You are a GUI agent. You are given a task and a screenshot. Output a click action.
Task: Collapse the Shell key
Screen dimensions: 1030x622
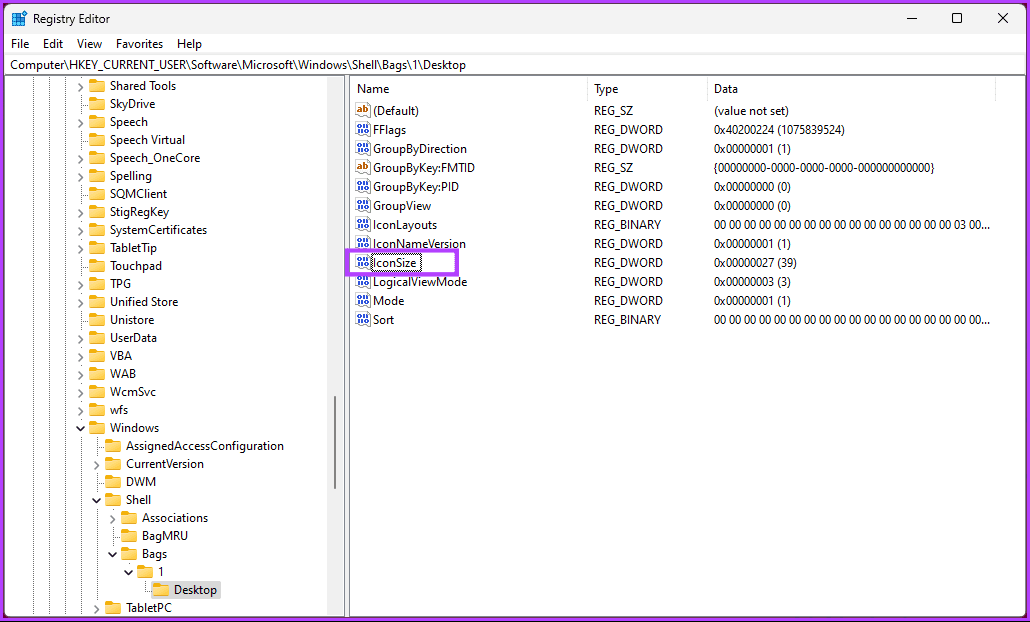[x=97, y=500]
